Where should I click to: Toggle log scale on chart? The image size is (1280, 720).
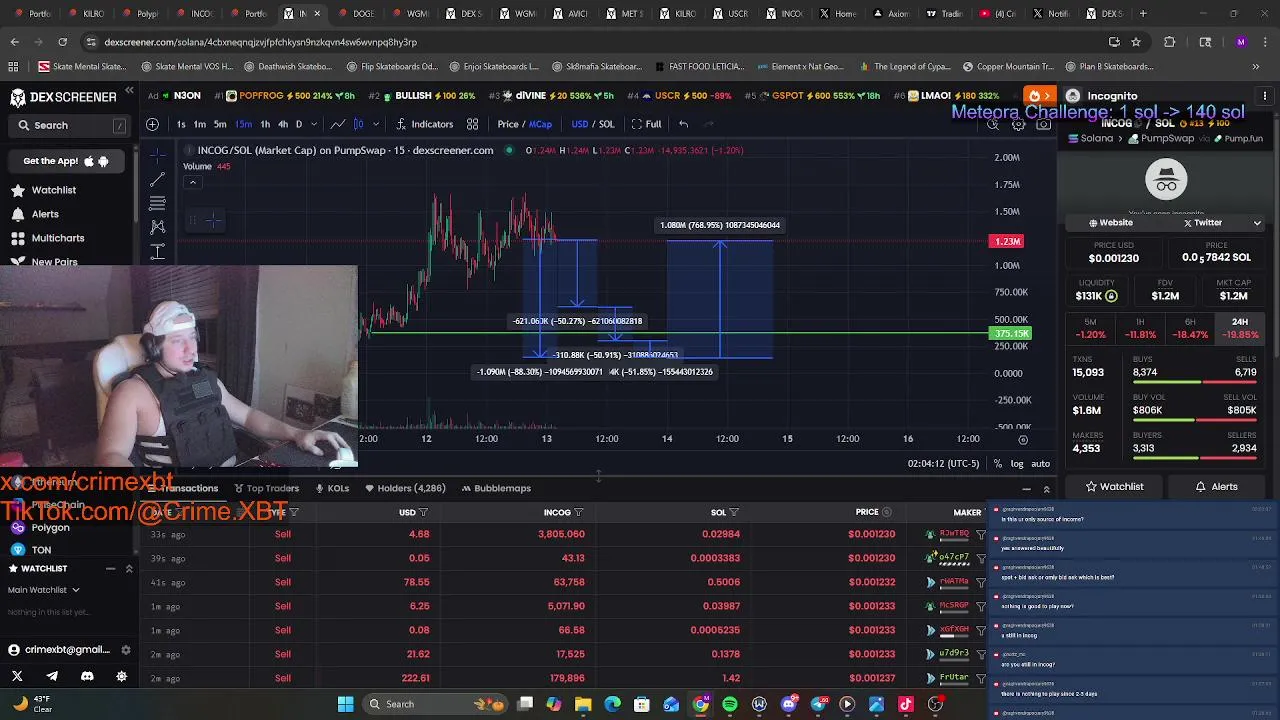pos(1017,464)
